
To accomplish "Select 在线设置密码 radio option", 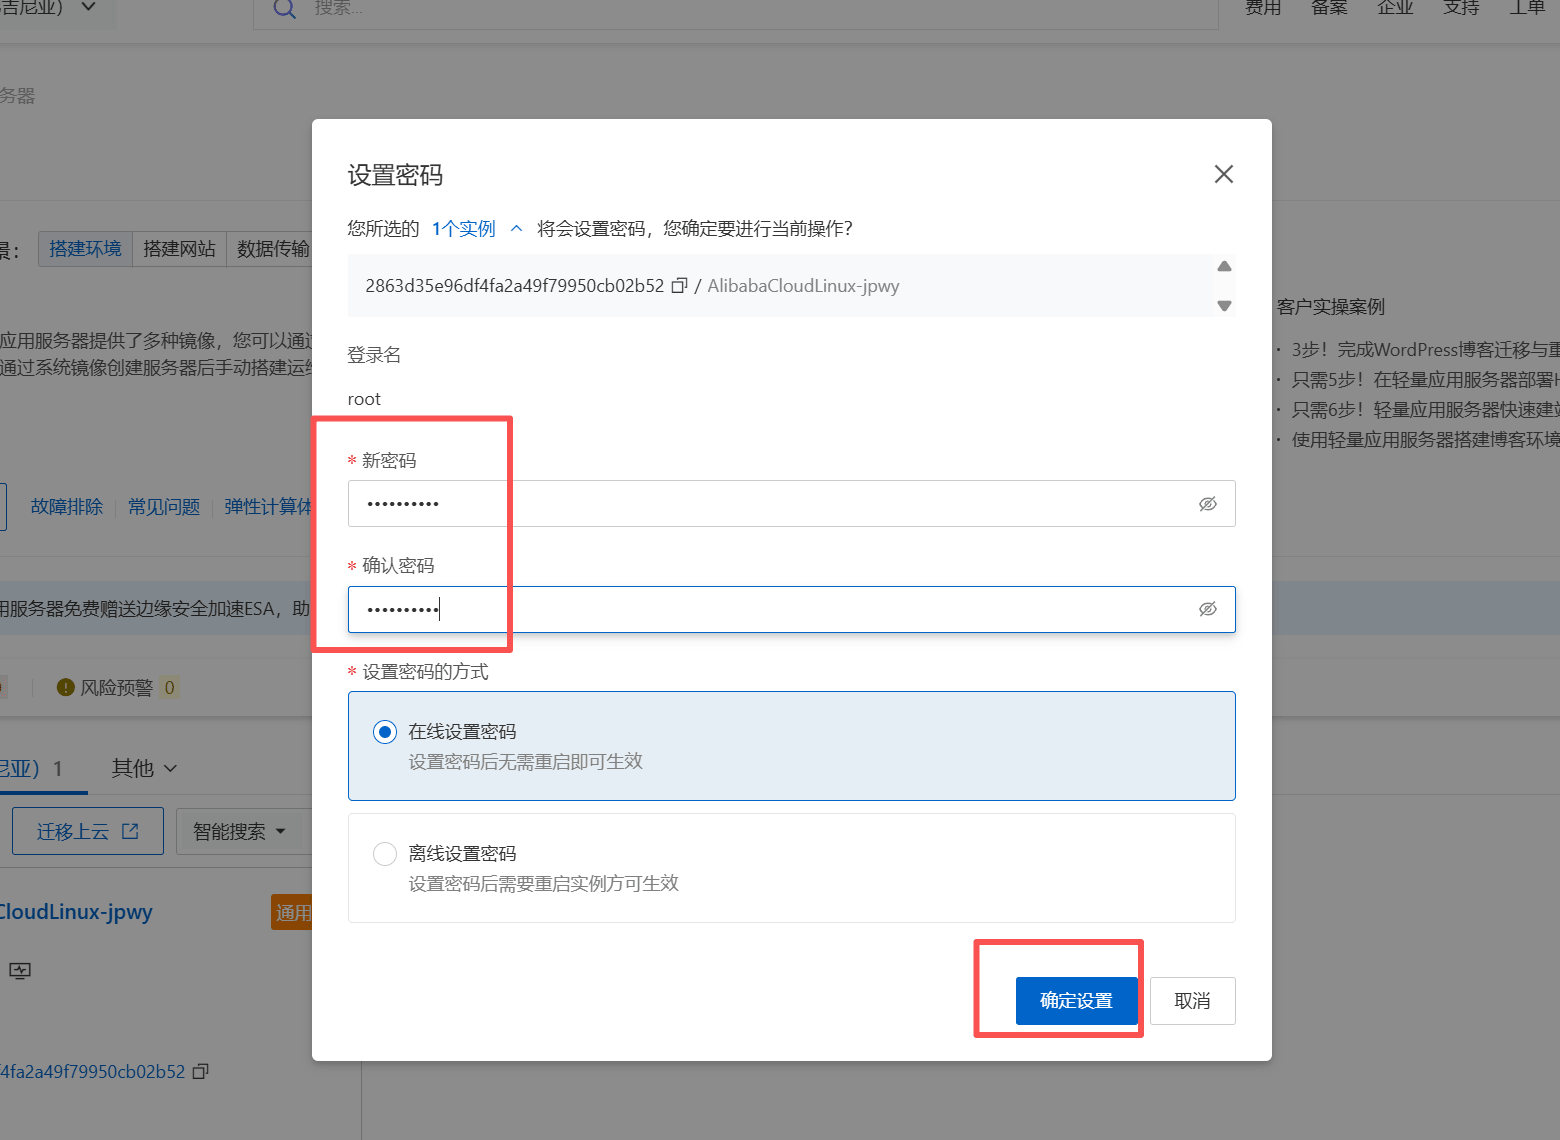I will (x=385, y=732).
